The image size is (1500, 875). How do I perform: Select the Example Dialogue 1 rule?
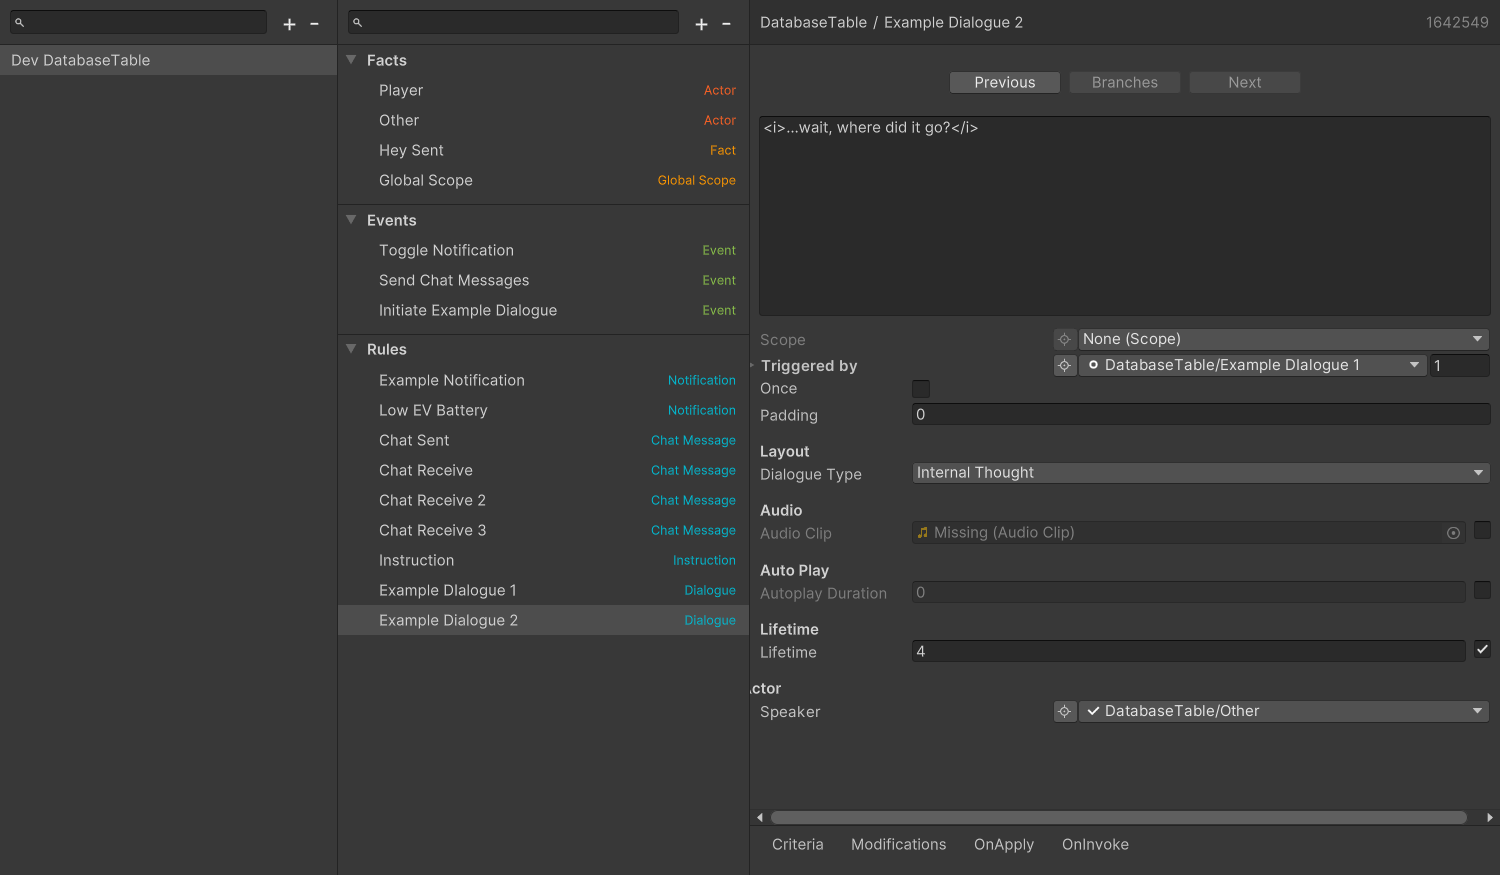pyautogui.click(x=543, y=591)
